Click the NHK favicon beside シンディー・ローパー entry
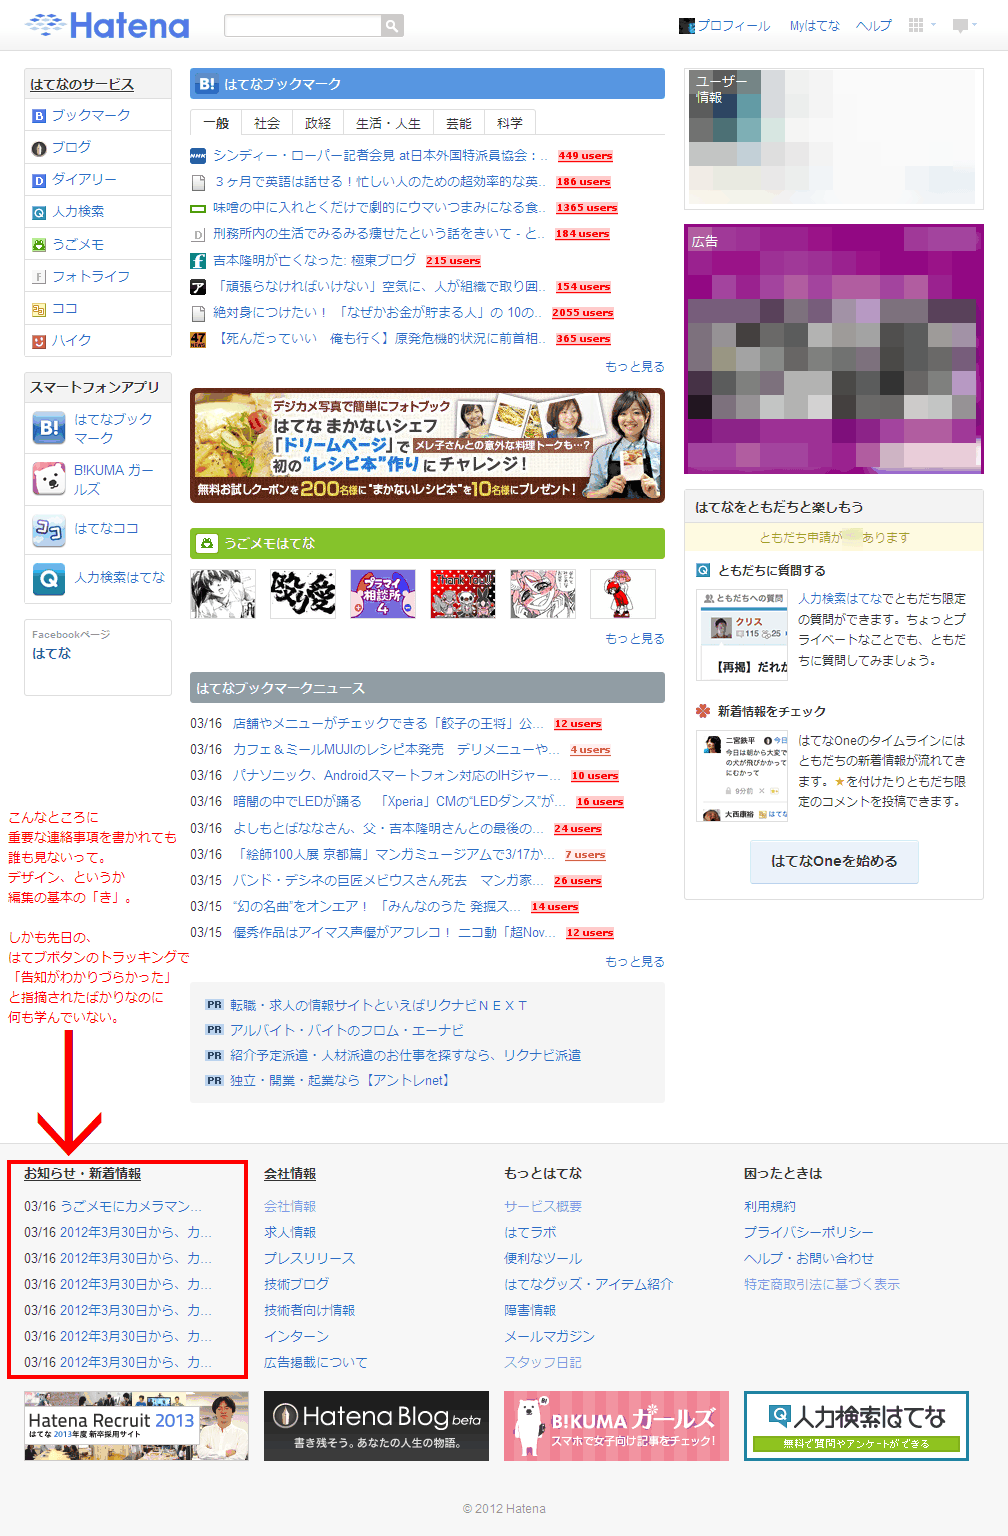Screen dimensions: 1008x1536 198,155
